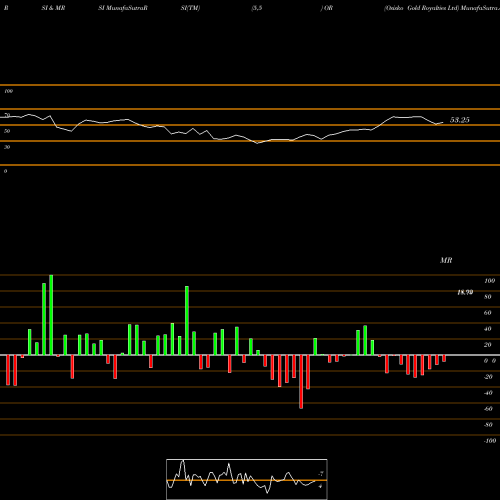Viewport: 500px width, 500px height.
Task: Click the MR axis label -100
Action: [490, 441]
